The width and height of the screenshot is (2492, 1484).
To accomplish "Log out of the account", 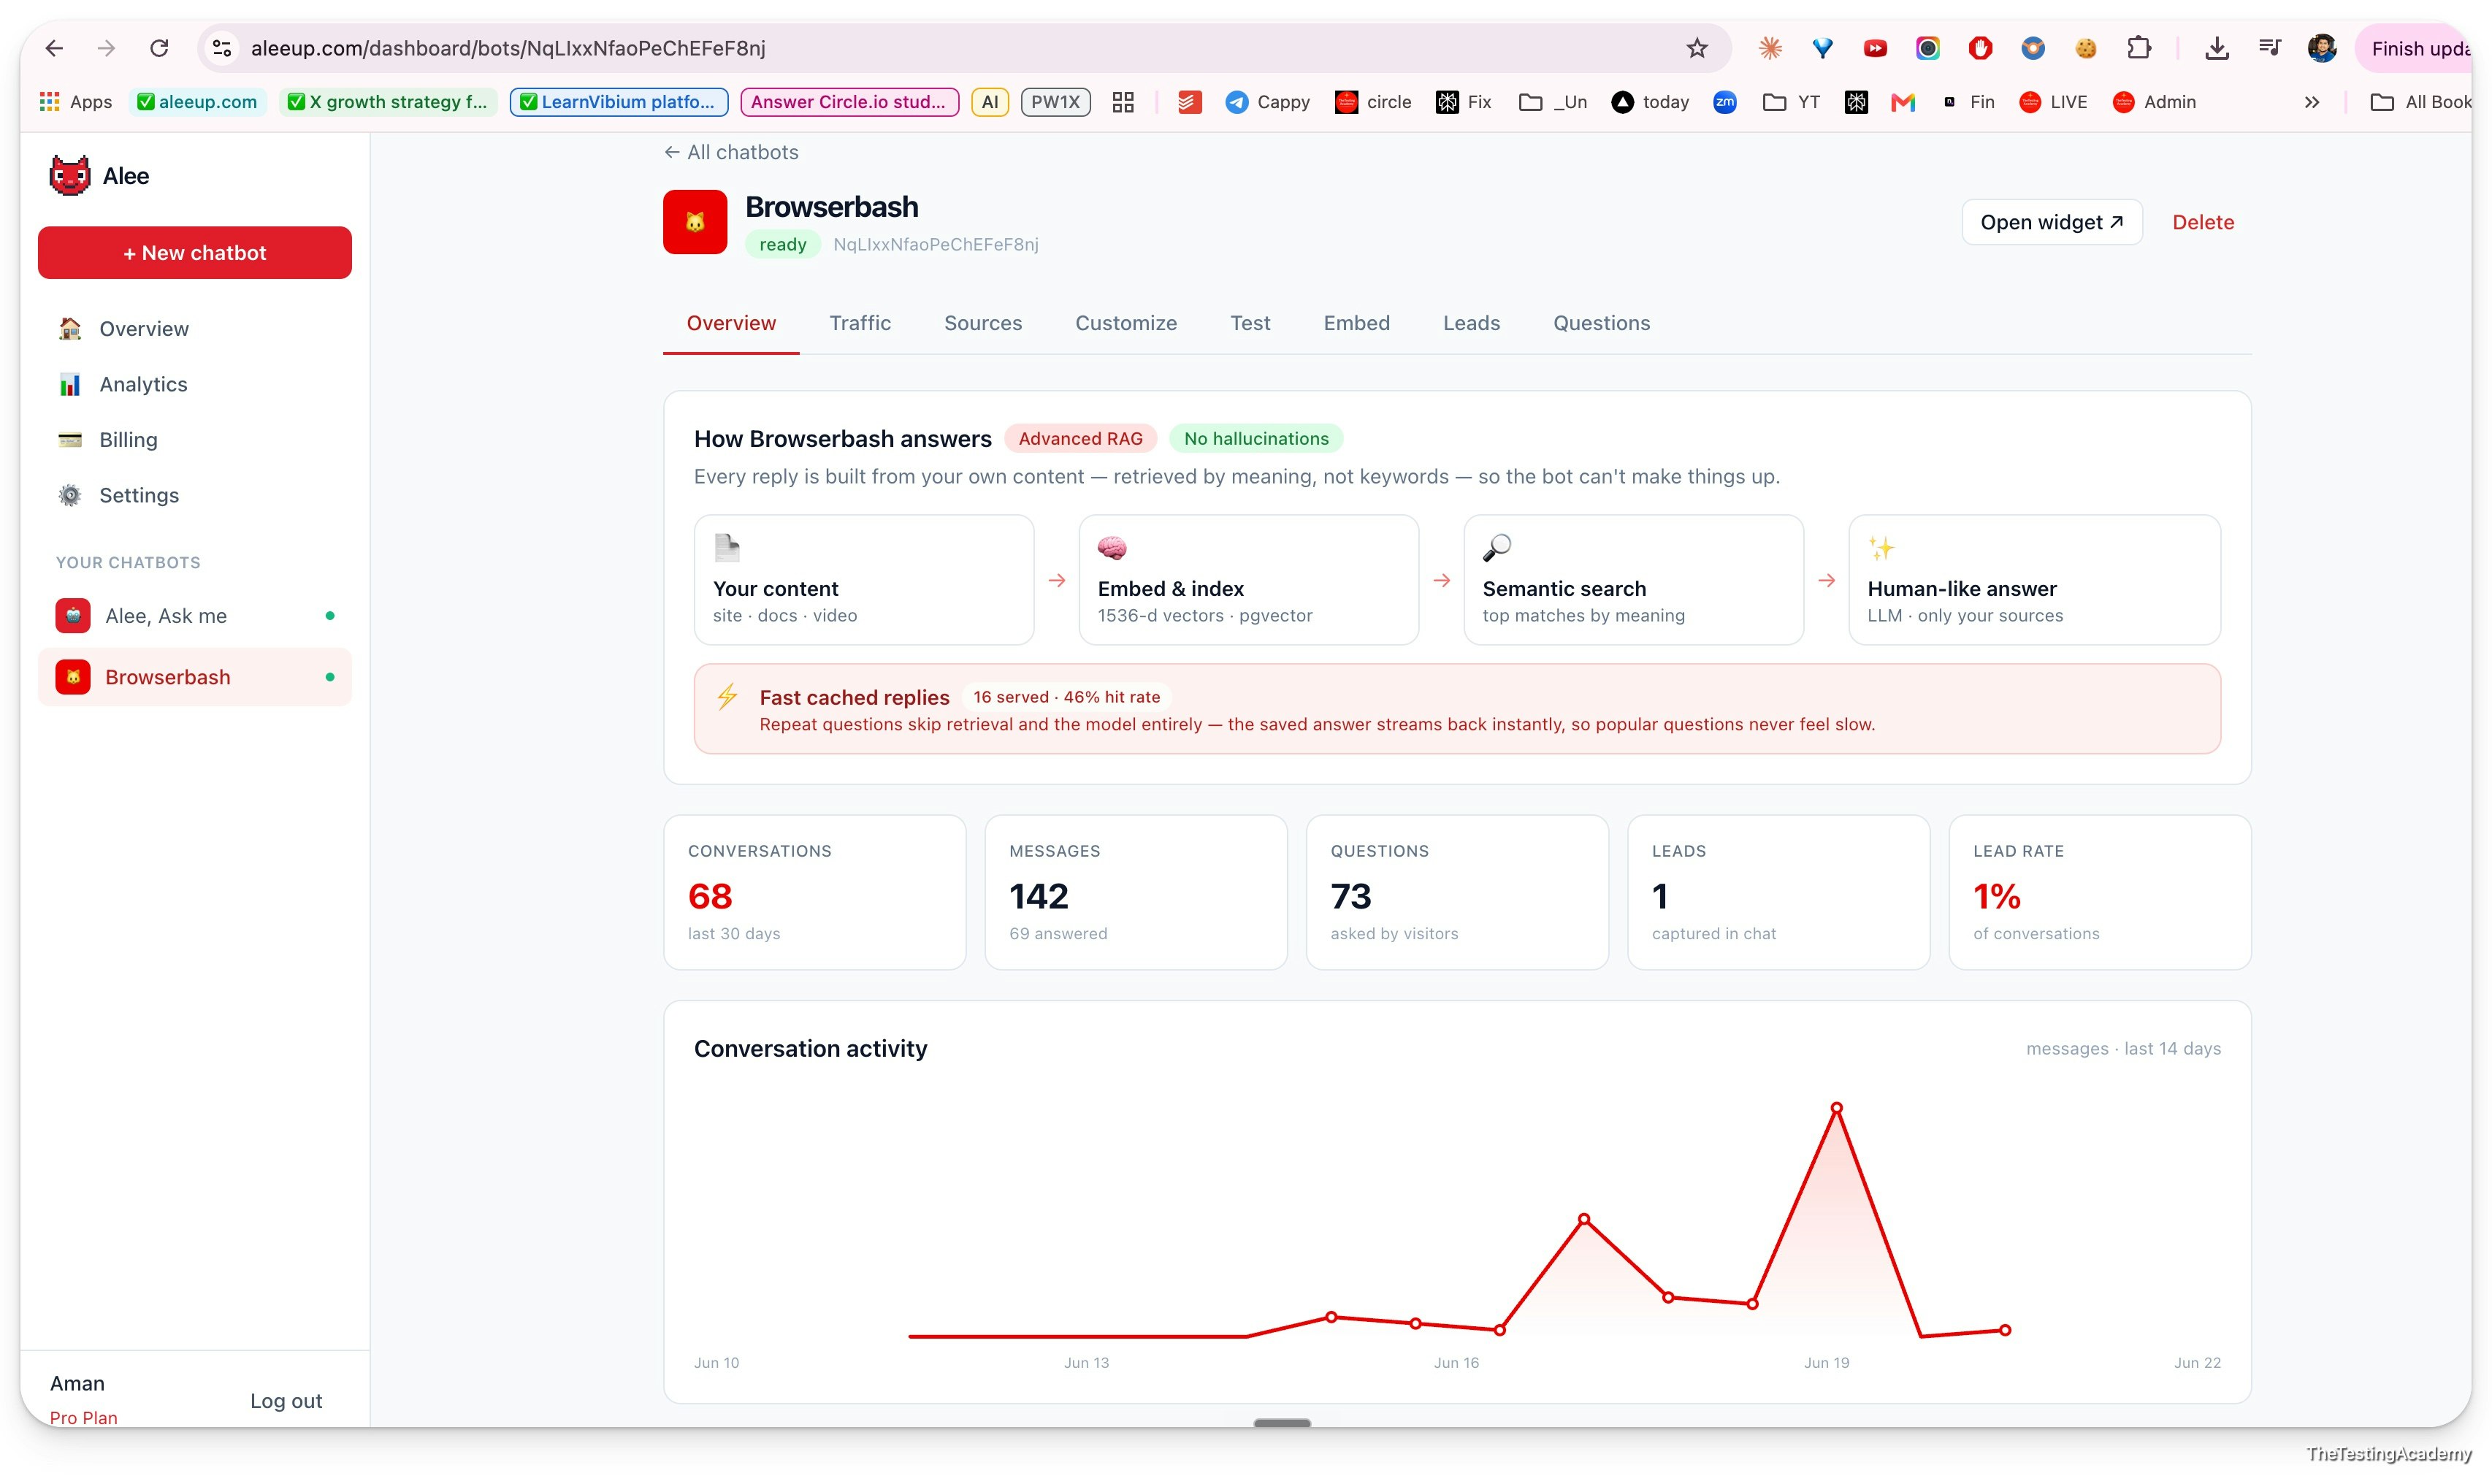I will tap(286, 1400).
